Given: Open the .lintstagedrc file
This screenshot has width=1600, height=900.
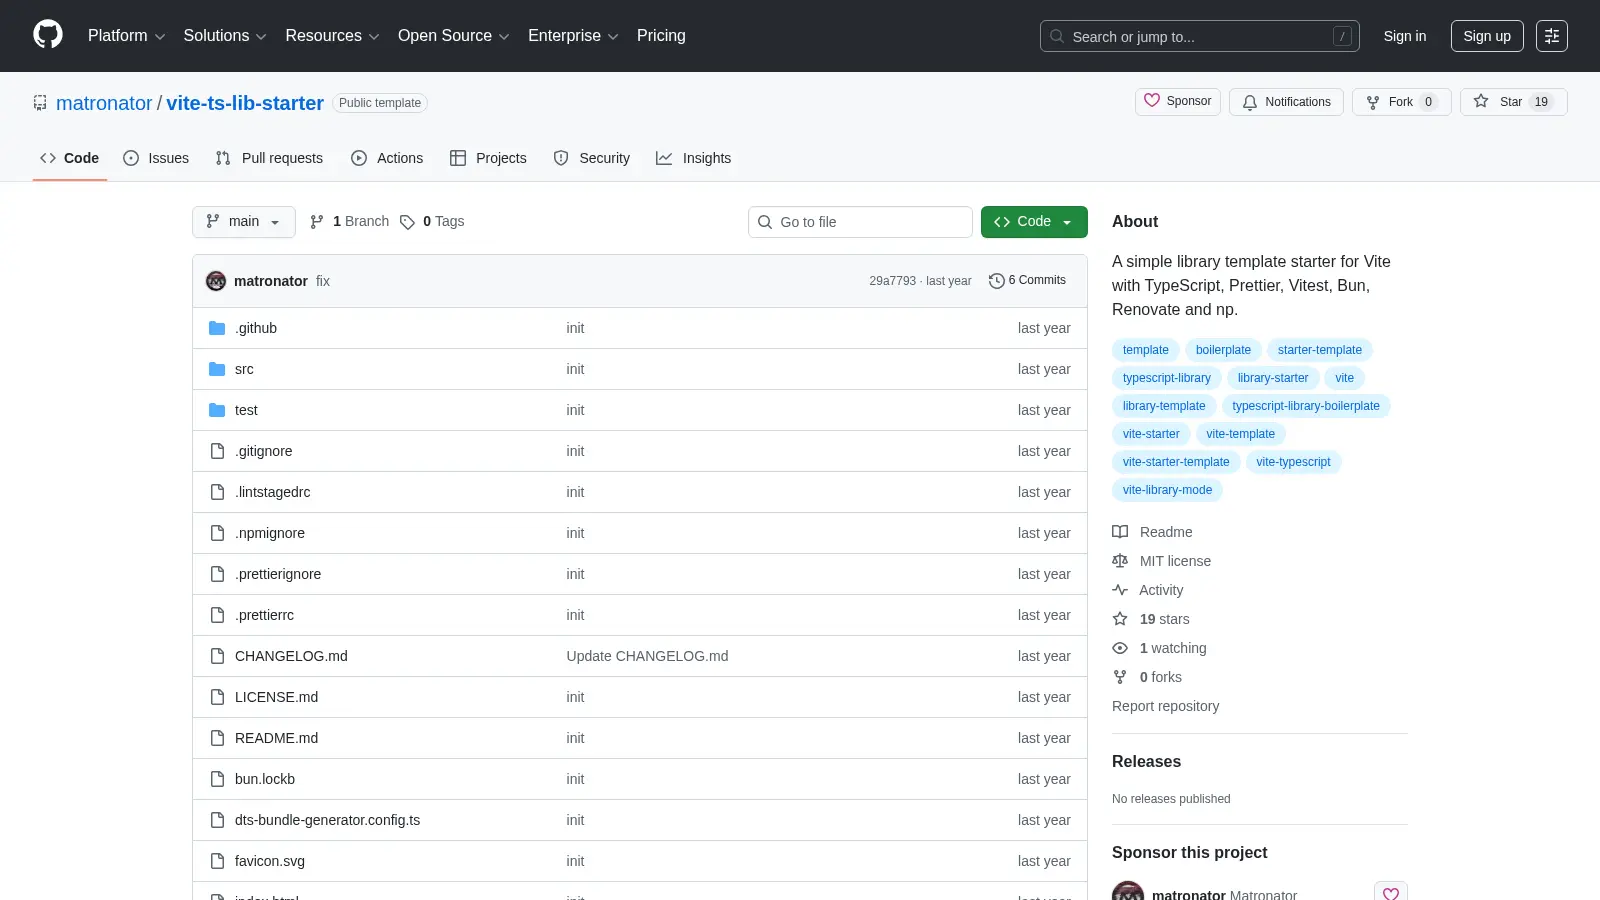Looking at the screenshot, I should coord(272,492).
